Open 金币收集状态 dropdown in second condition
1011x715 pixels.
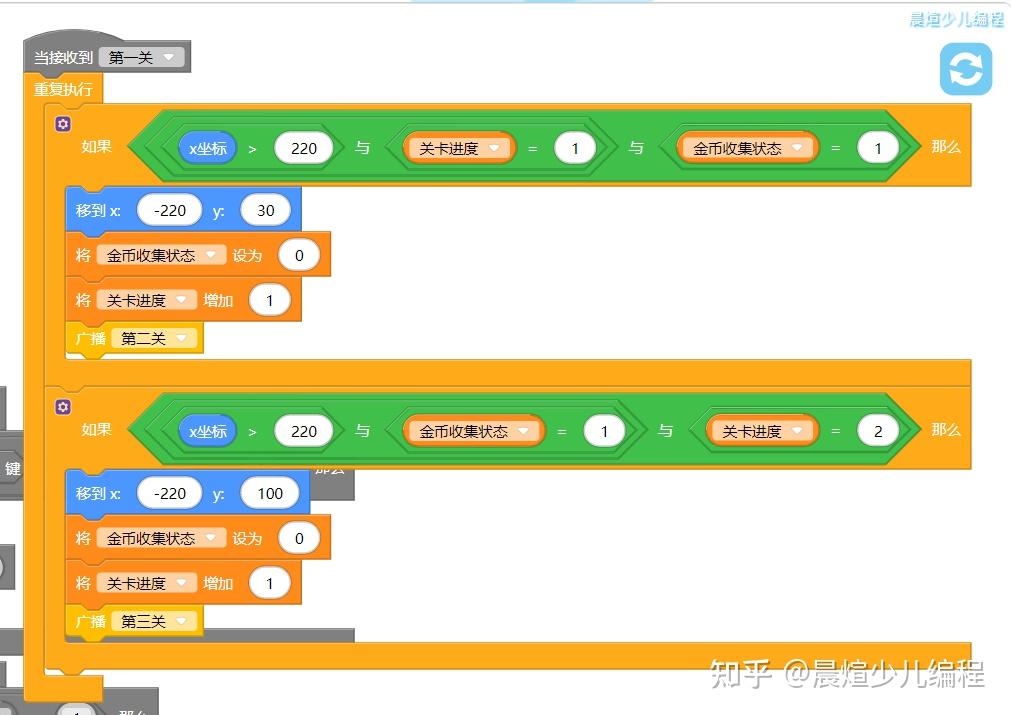(473, 431)
